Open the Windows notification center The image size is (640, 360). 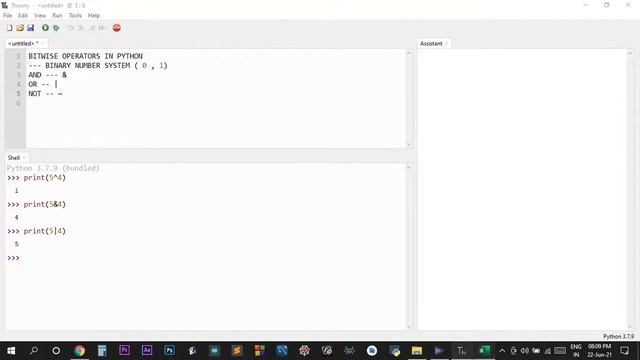click(x=624, y=351)
